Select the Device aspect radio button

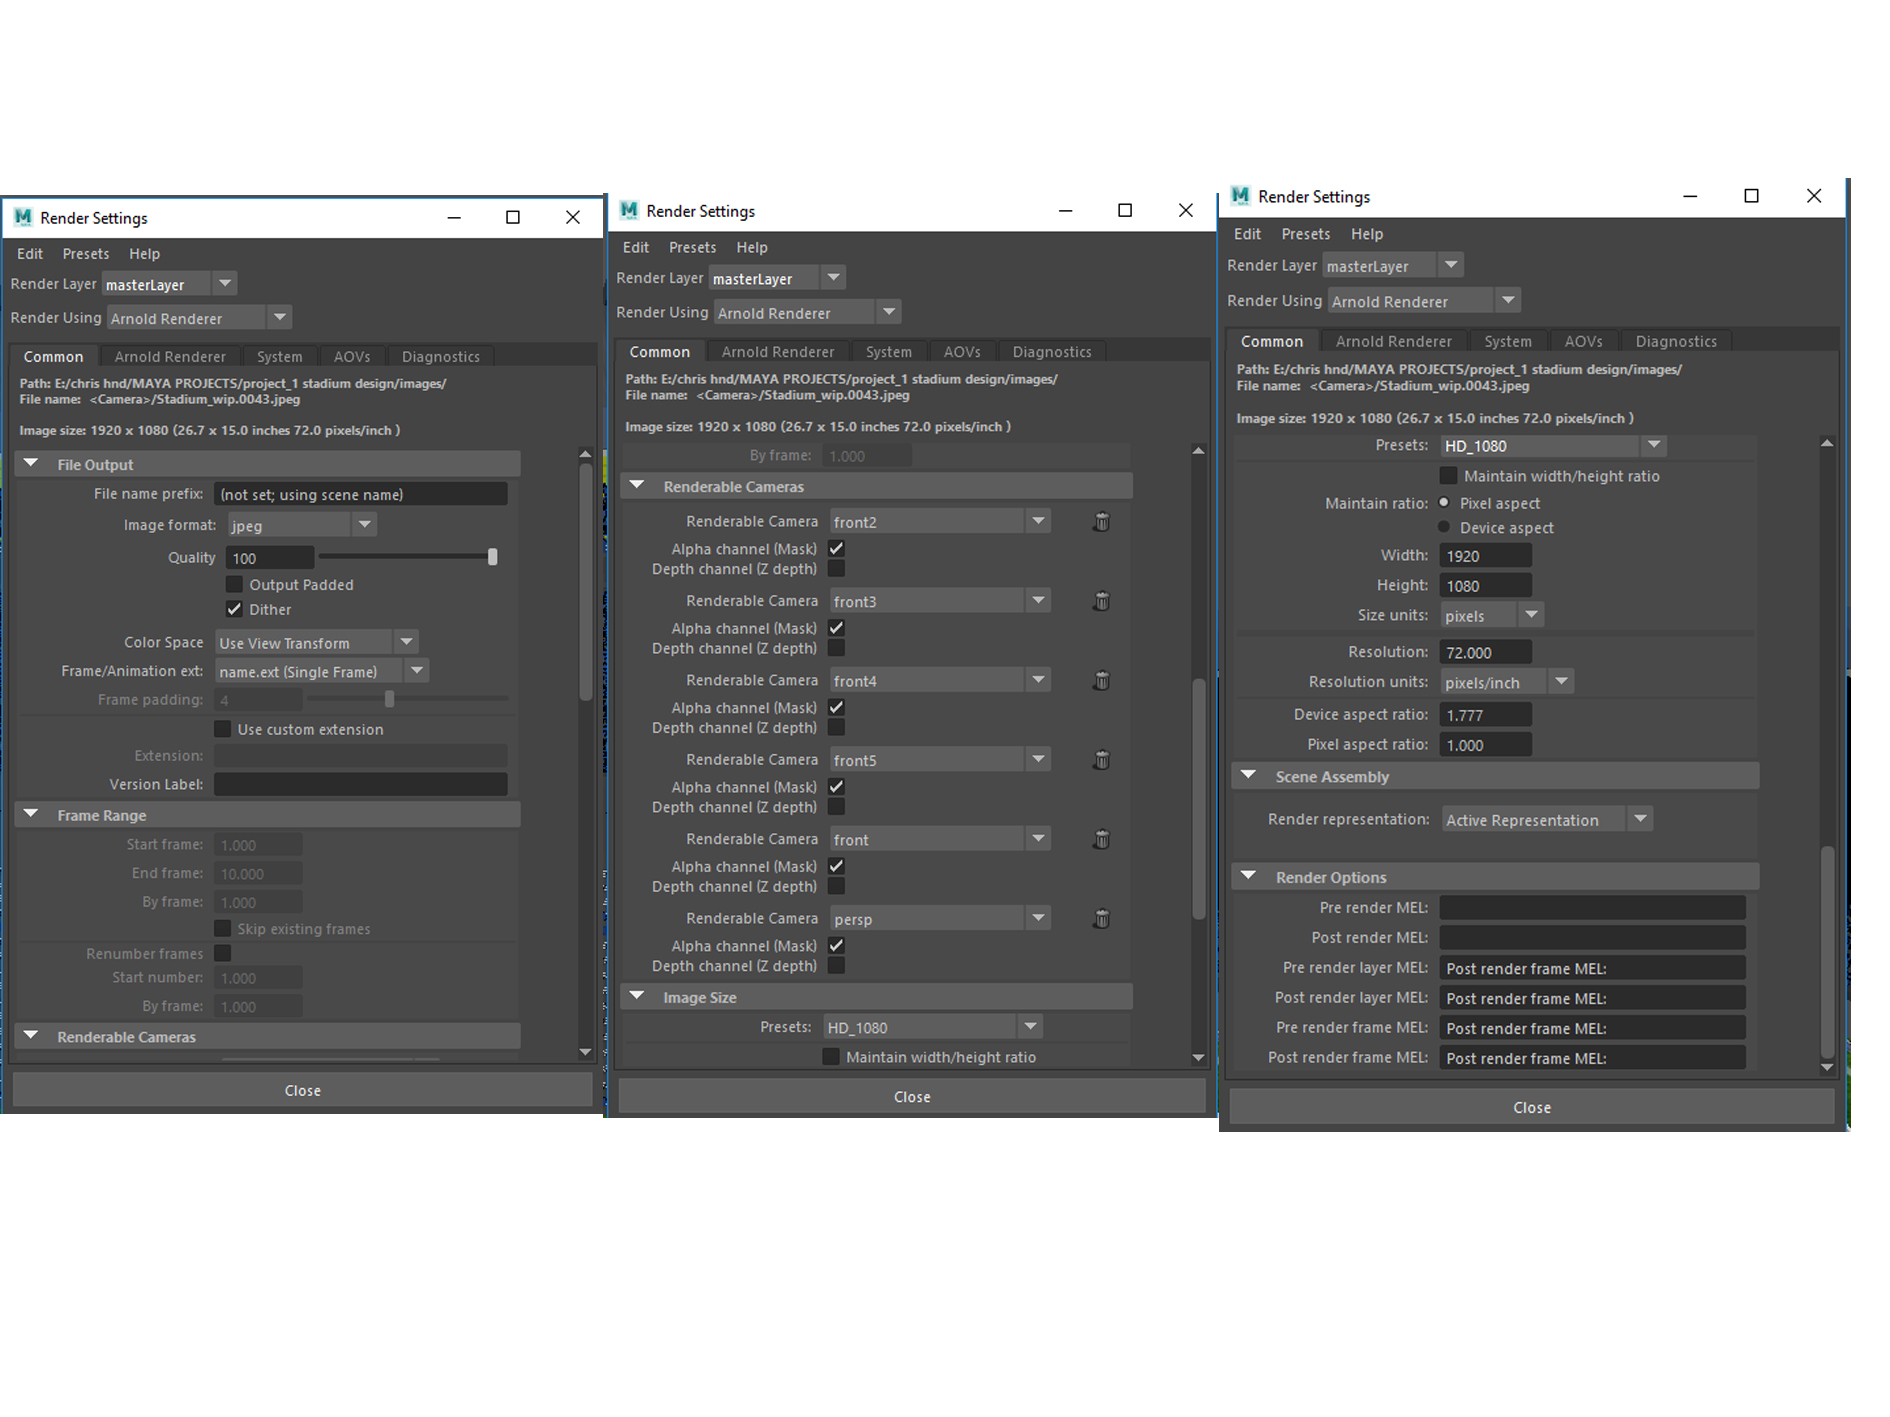pos(1444,527)
